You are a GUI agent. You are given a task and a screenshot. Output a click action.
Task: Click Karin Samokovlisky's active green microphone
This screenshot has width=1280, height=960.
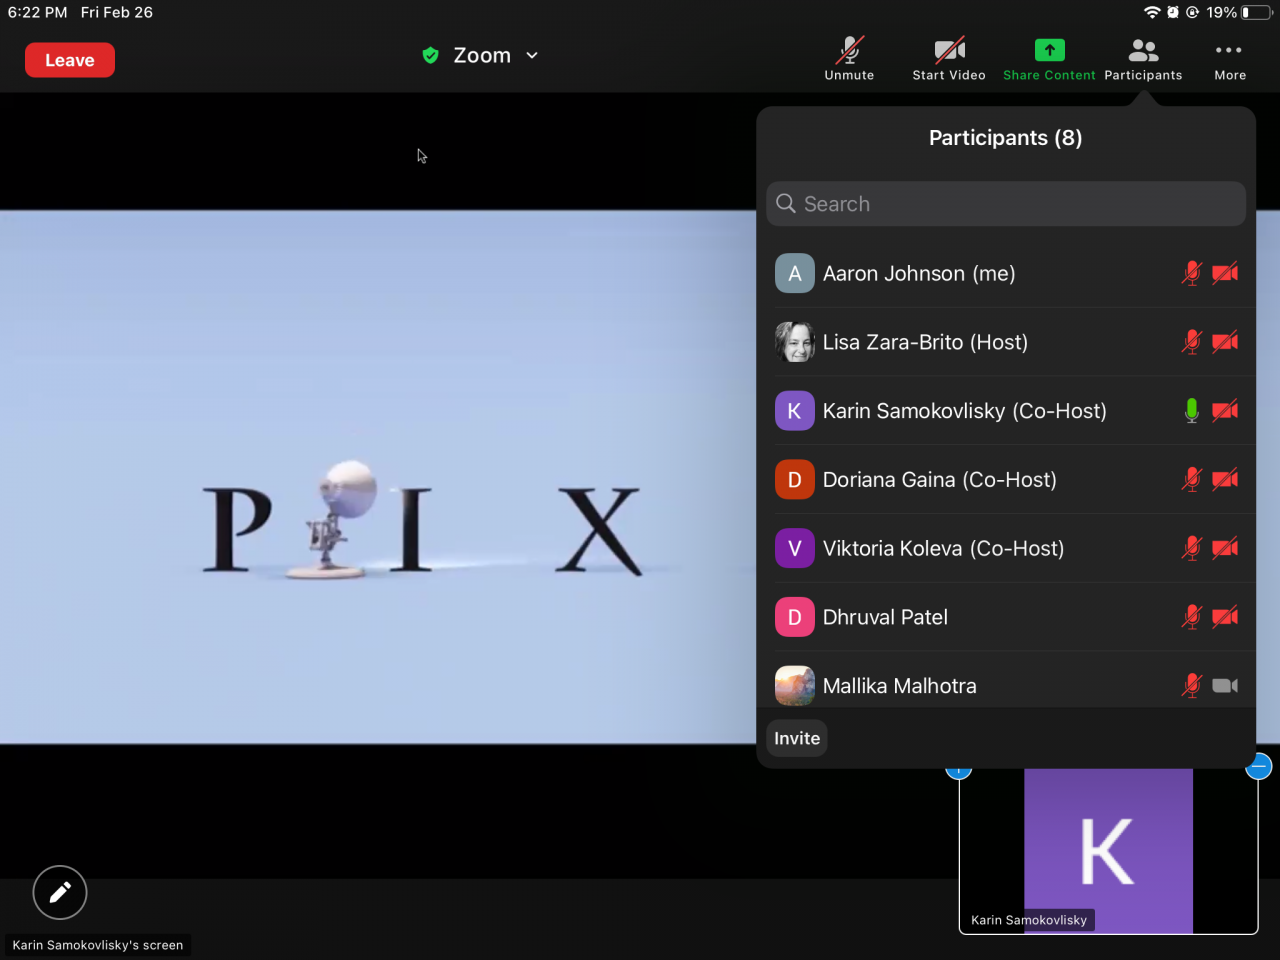tap(1191, 411)
